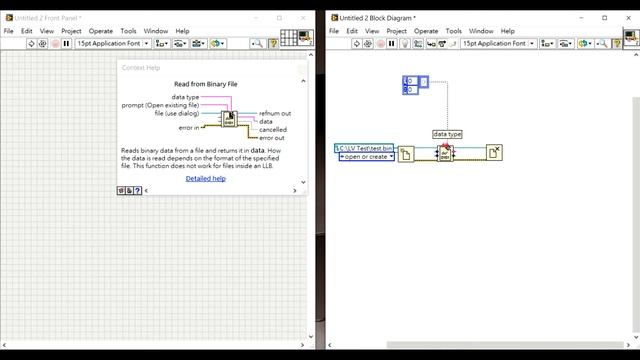Open Distribute Objects menu in Block Diagram
Viewport: 640px width, 360px height.
tap(565, 43)
